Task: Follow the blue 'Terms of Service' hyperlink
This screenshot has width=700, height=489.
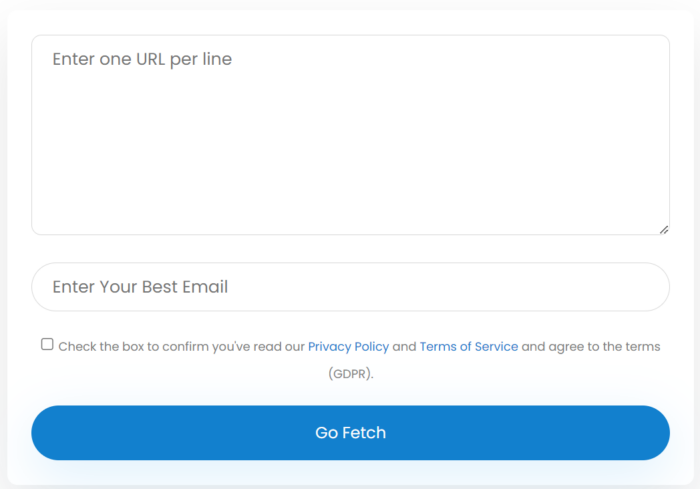Action: [468, 347]
